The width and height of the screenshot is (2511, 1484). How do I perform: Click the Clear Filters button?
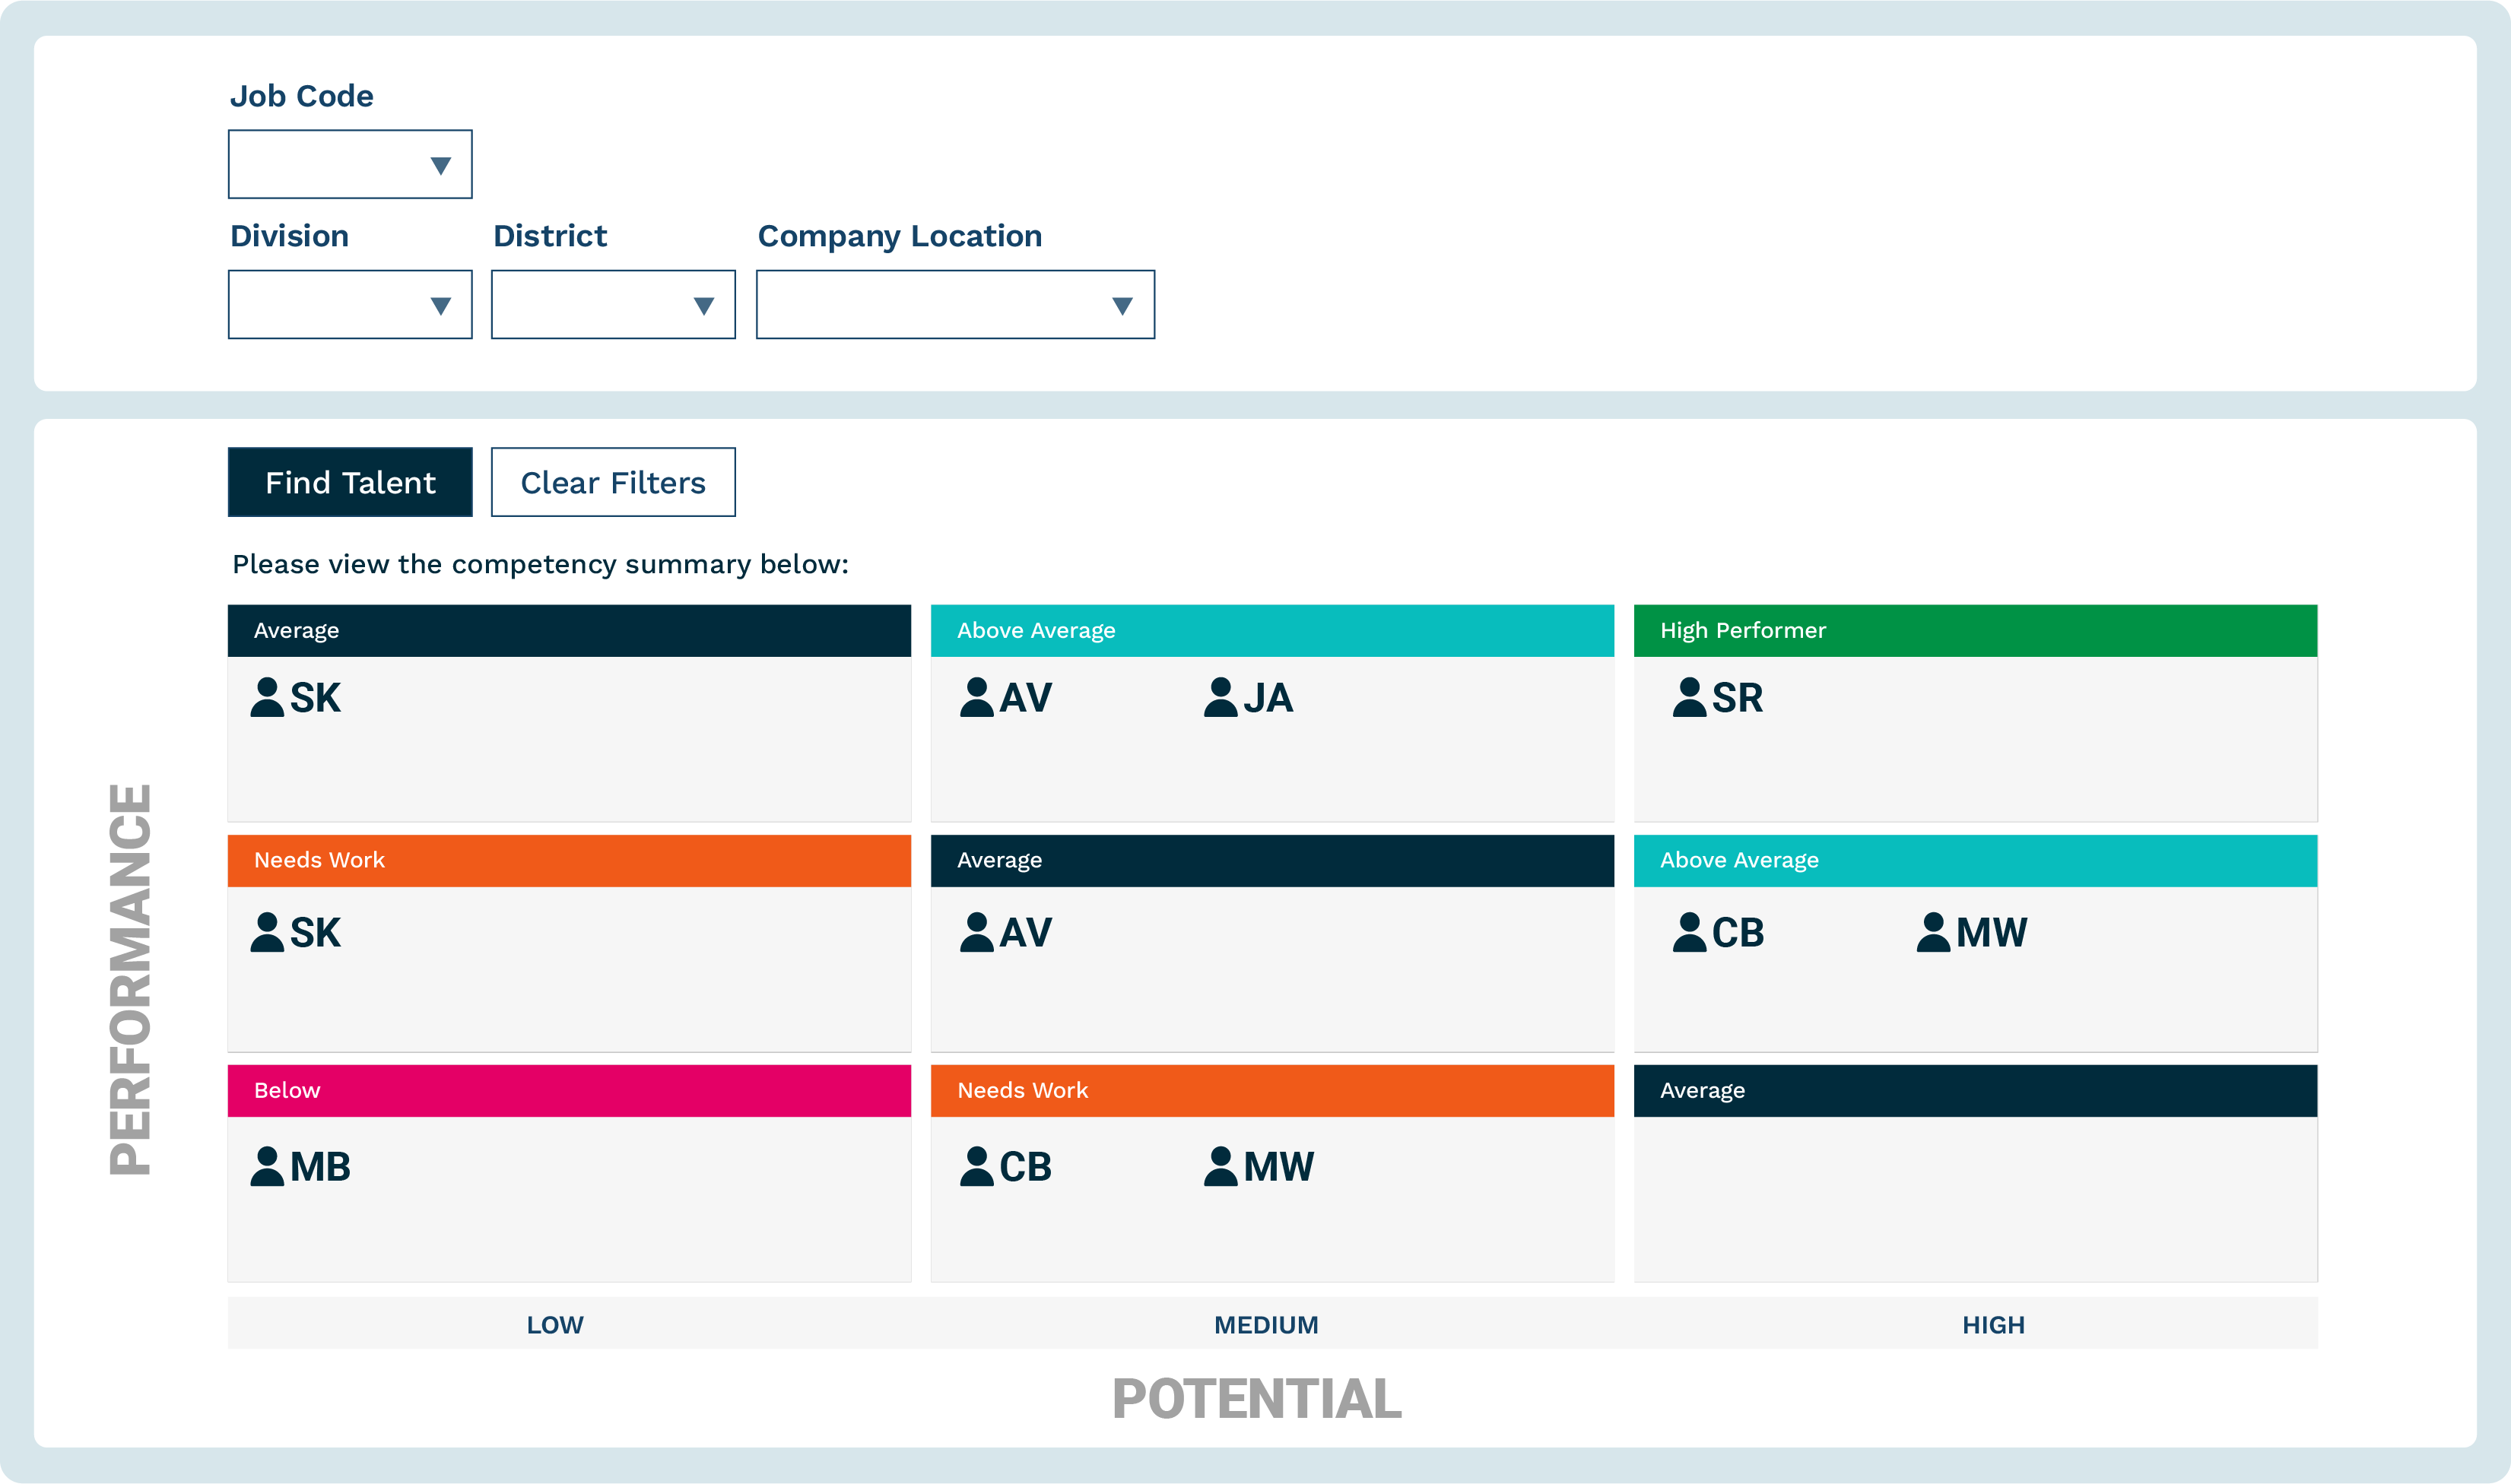613,482
